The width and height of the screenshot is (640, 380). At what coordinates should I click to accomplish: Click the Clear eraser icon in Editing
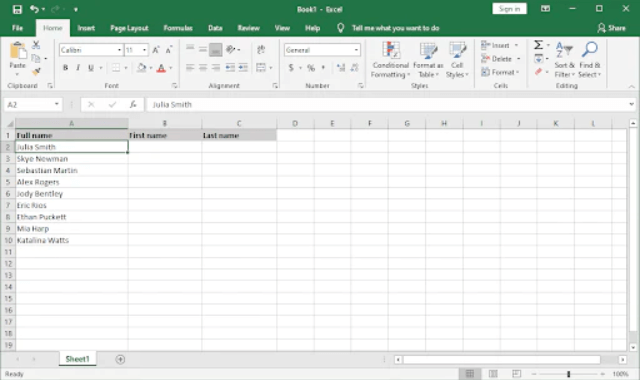(538, 72)
